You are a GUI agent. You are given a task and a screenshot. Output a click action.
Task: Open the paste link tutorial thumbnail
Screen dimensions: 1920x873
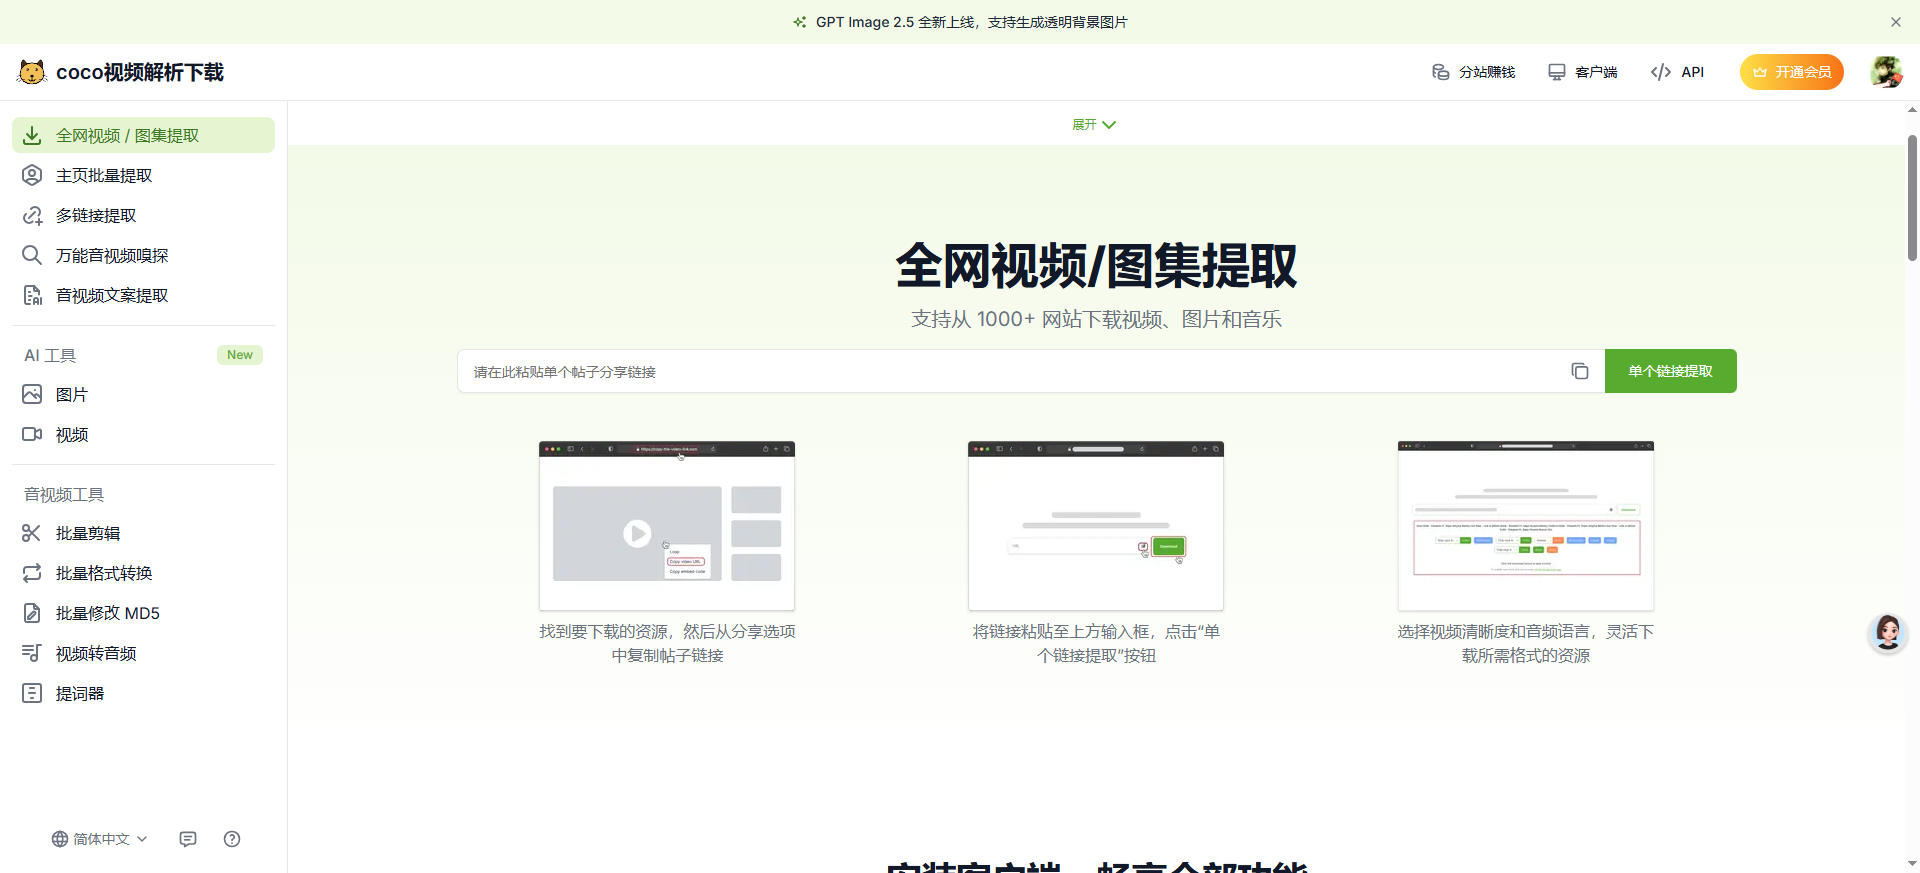(1096, 526)
